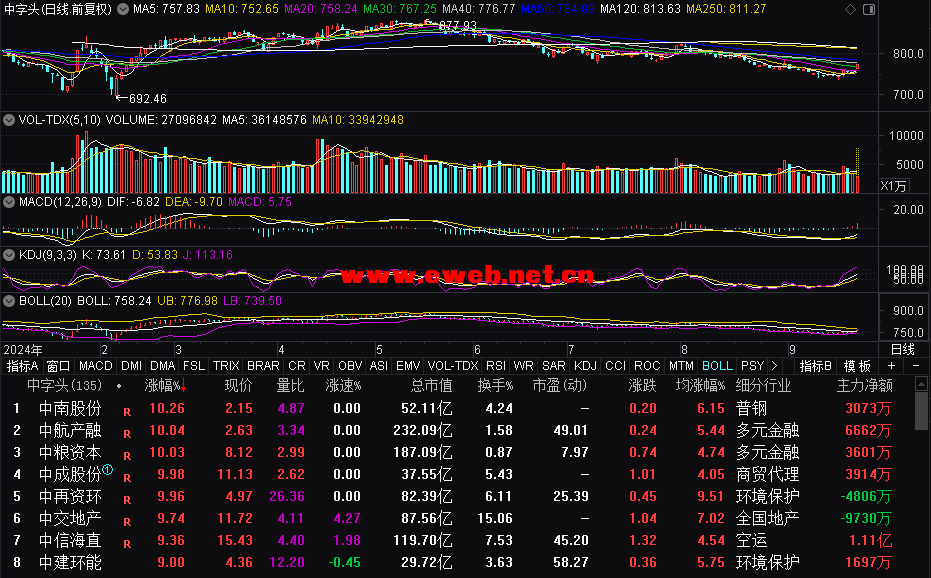931x578 pixels.
Task: Switch to the DMA indicator tab
Action: click(162, 366)
